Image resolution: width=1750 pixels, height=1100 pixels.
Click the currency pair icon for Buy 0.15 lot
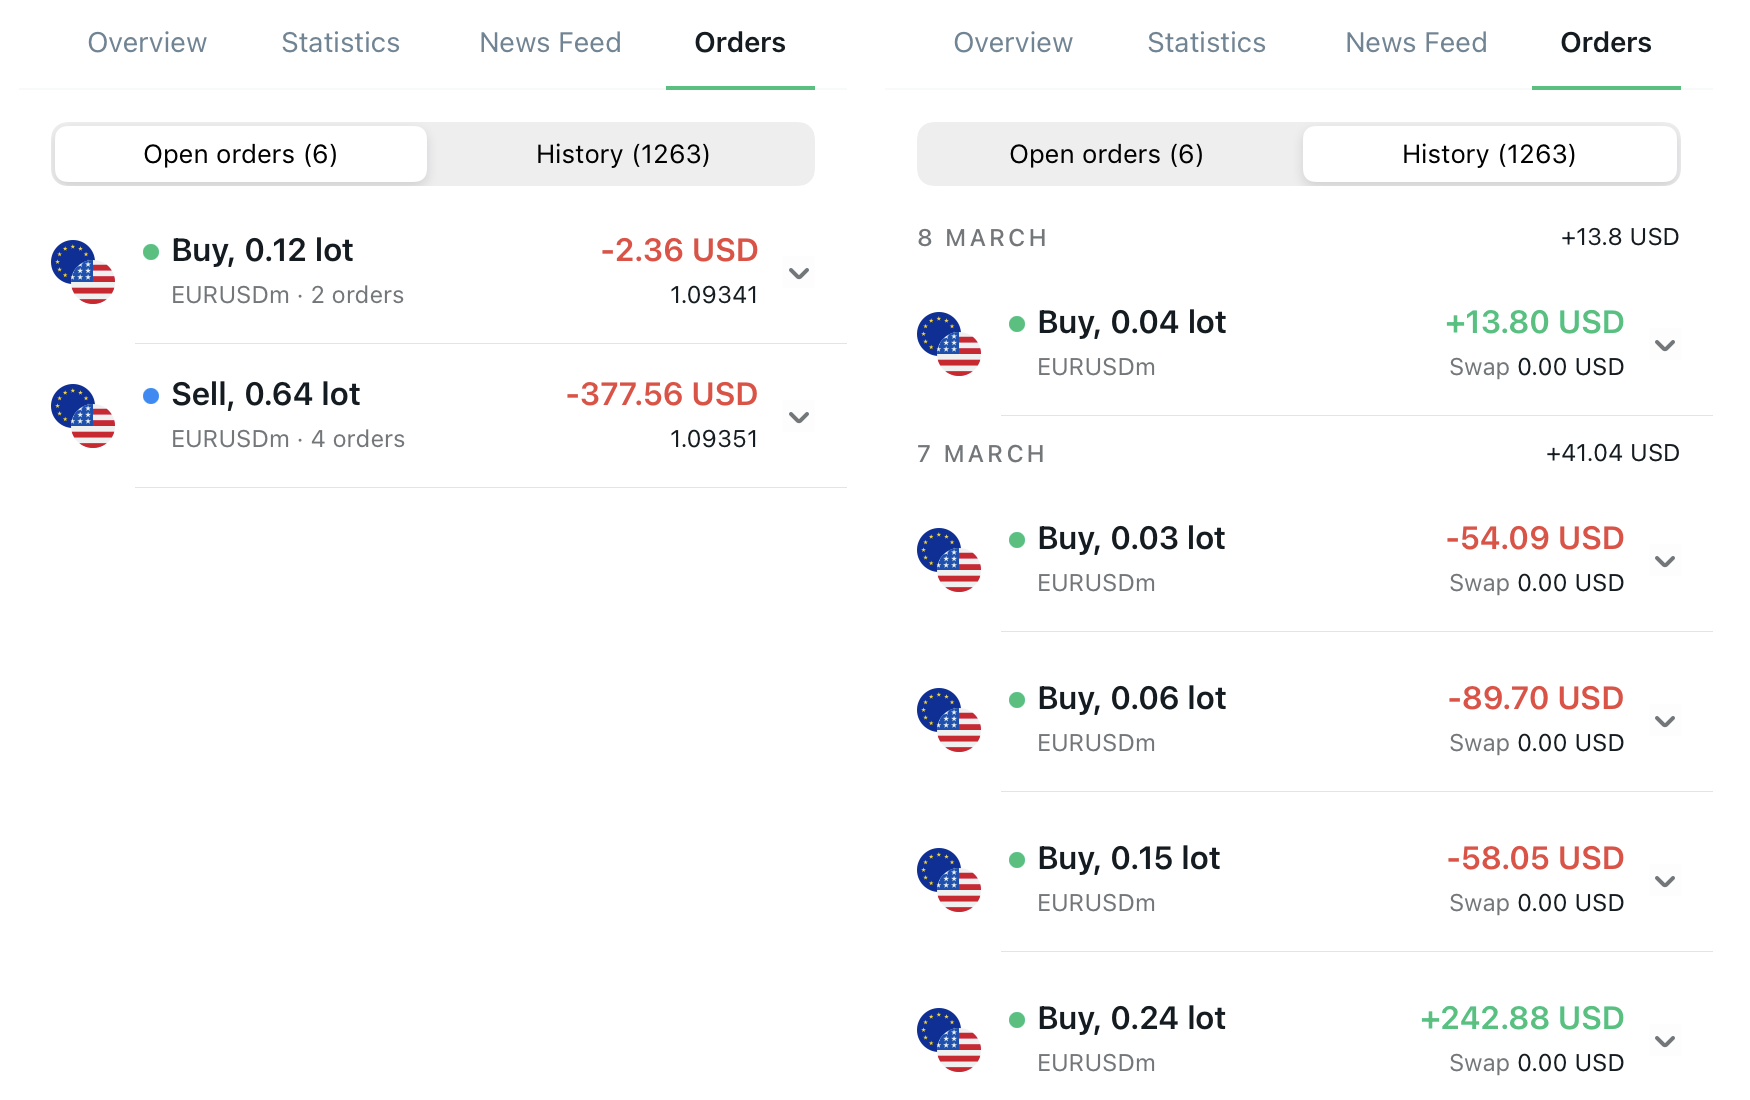(x=949, y=880)
